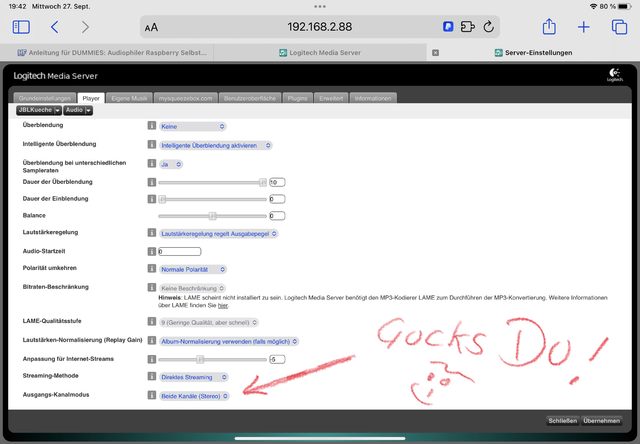Viewport: 640px width, 444px height.
Task: Open the Lautstärkeregelung dropdown
Action: point(218,234)
